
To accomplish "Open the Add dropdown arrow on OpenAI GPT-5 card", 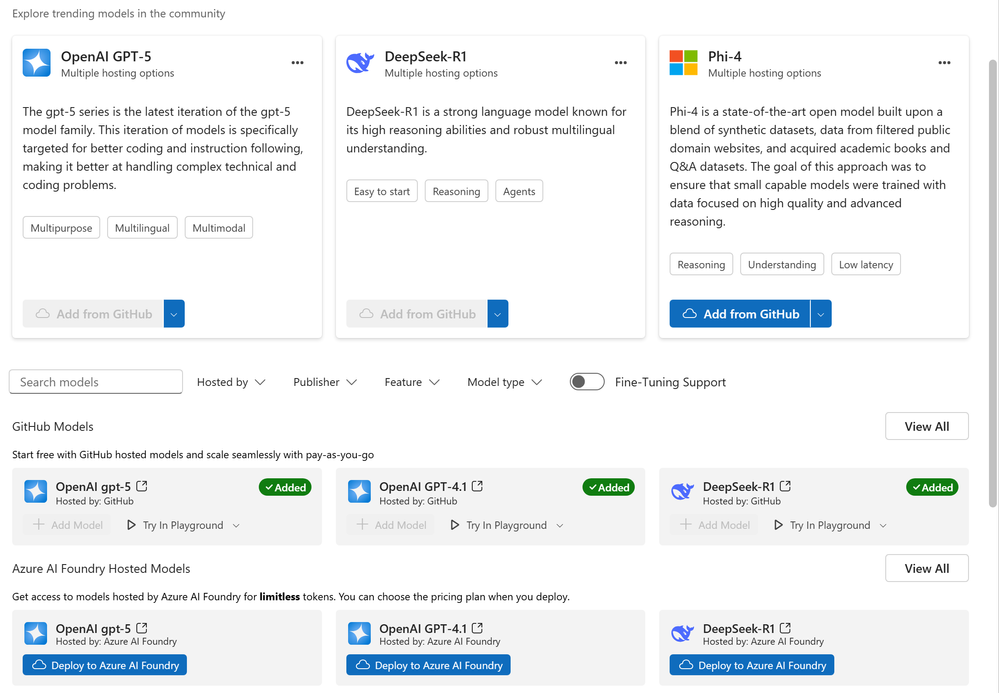I will [x=174, y=313].
